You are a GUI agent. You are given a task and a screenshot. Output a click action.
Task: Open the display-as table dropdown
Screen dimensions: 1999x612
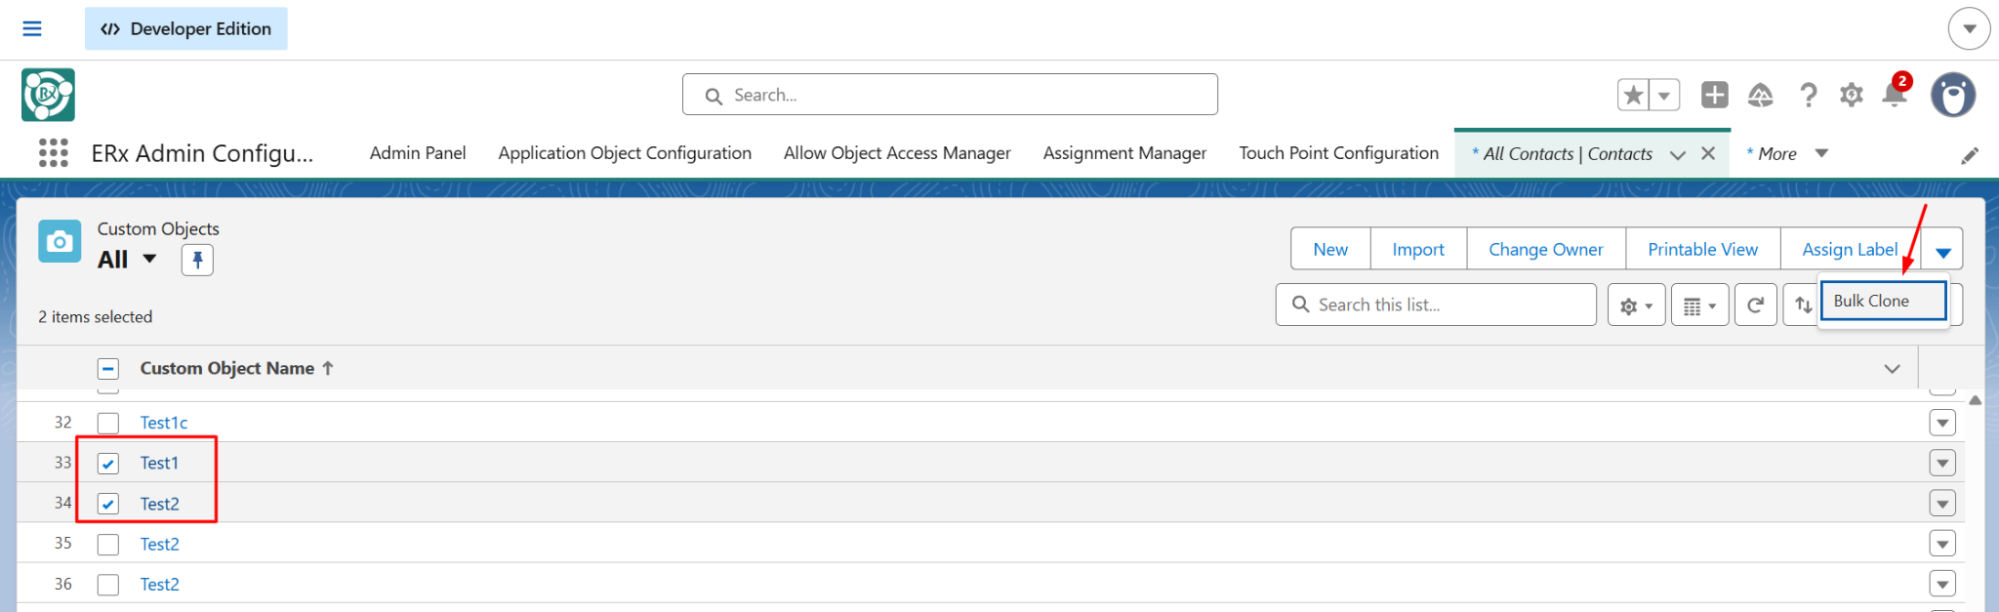click(1699, 305)
